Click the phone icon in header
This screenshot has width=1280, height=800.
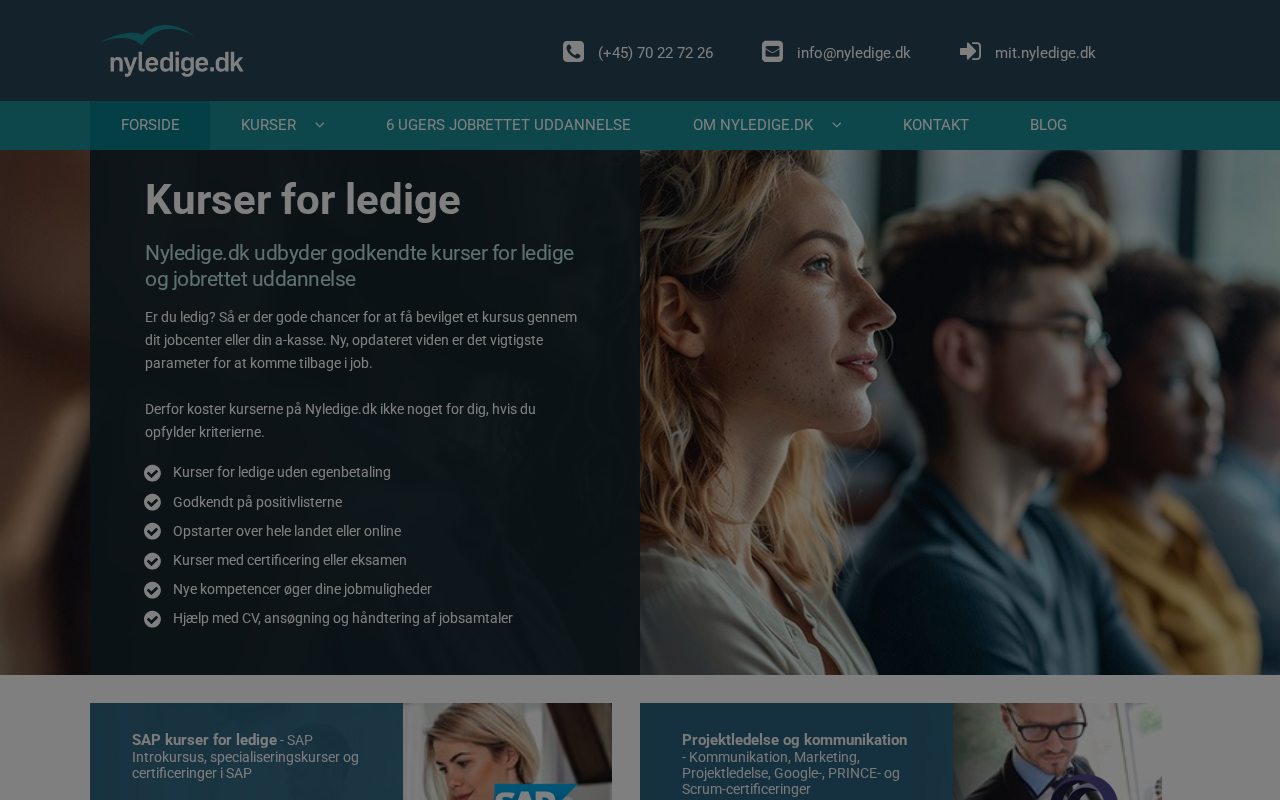click(573, 52)
